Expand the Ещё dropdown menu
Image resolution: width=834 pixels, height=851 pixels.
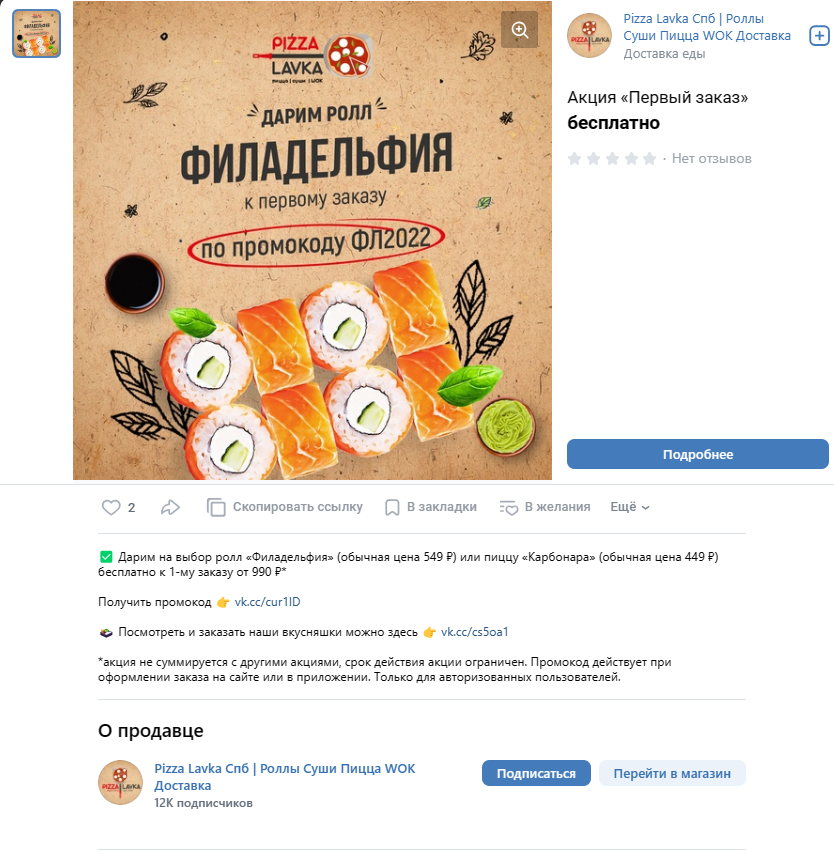(x=629, y=507)
